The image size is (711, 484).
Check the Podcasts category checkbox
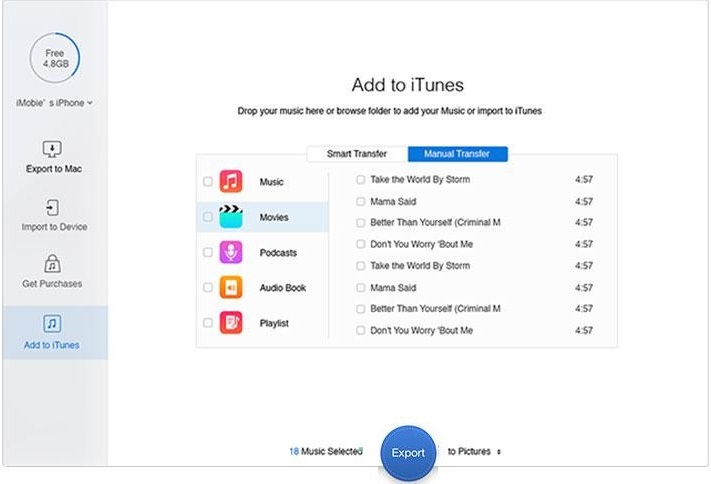[x=208, y=252]
